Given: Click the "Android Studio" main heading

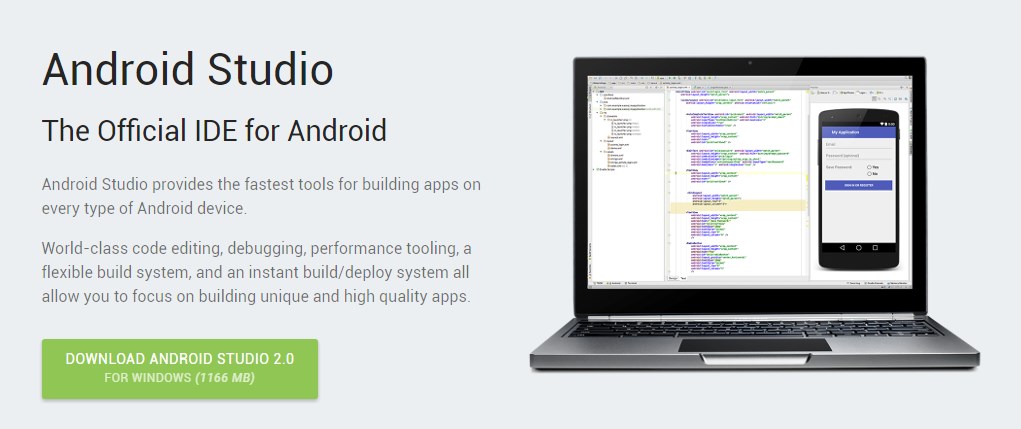Looking at the screenshot, I should pyautogui.click(x=188, y=69).
